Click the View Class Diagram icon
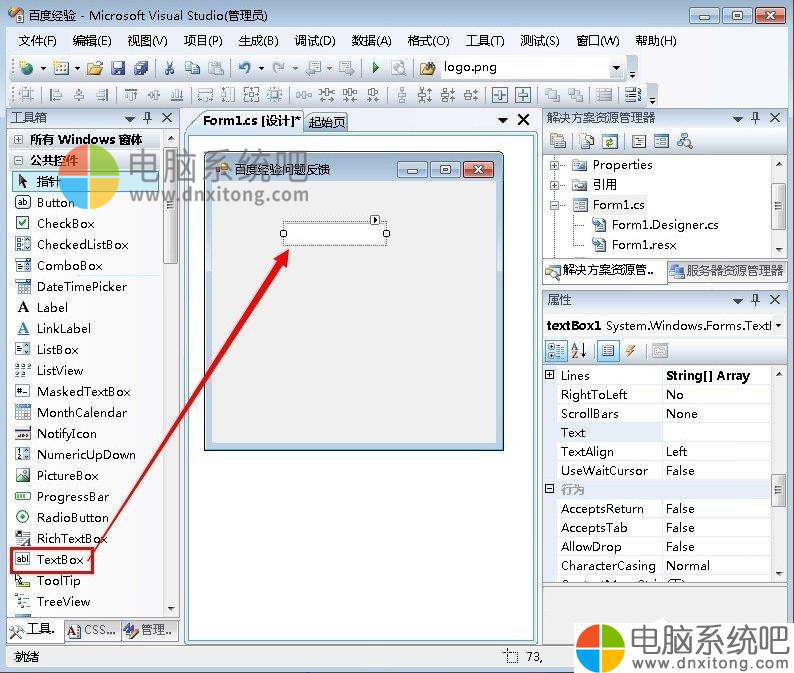 pos(685,141)
